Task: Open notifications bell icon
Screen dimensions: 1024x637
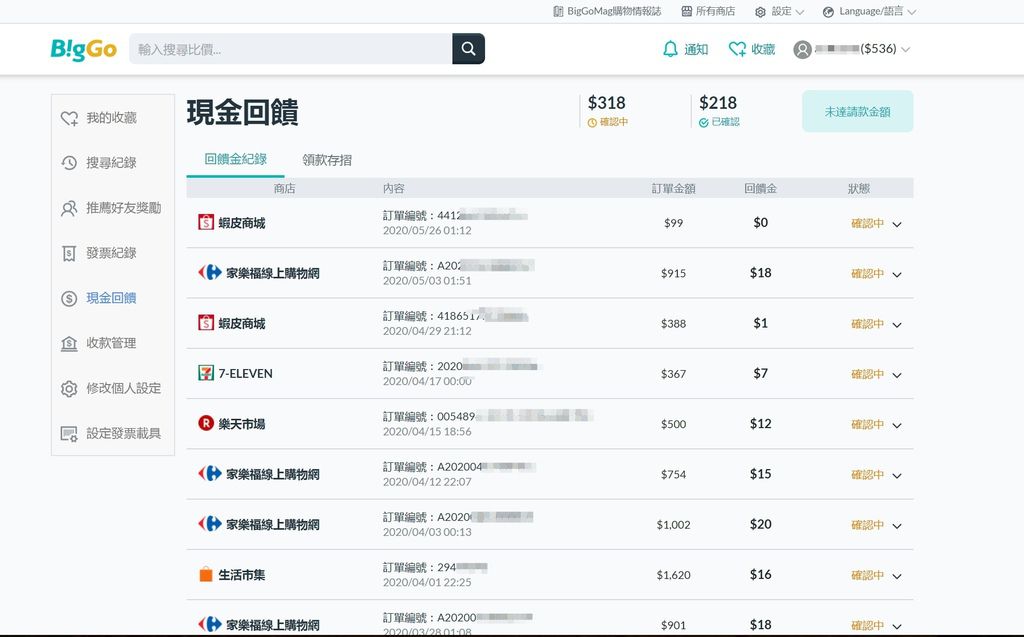Action: click(x=670, y=49)
